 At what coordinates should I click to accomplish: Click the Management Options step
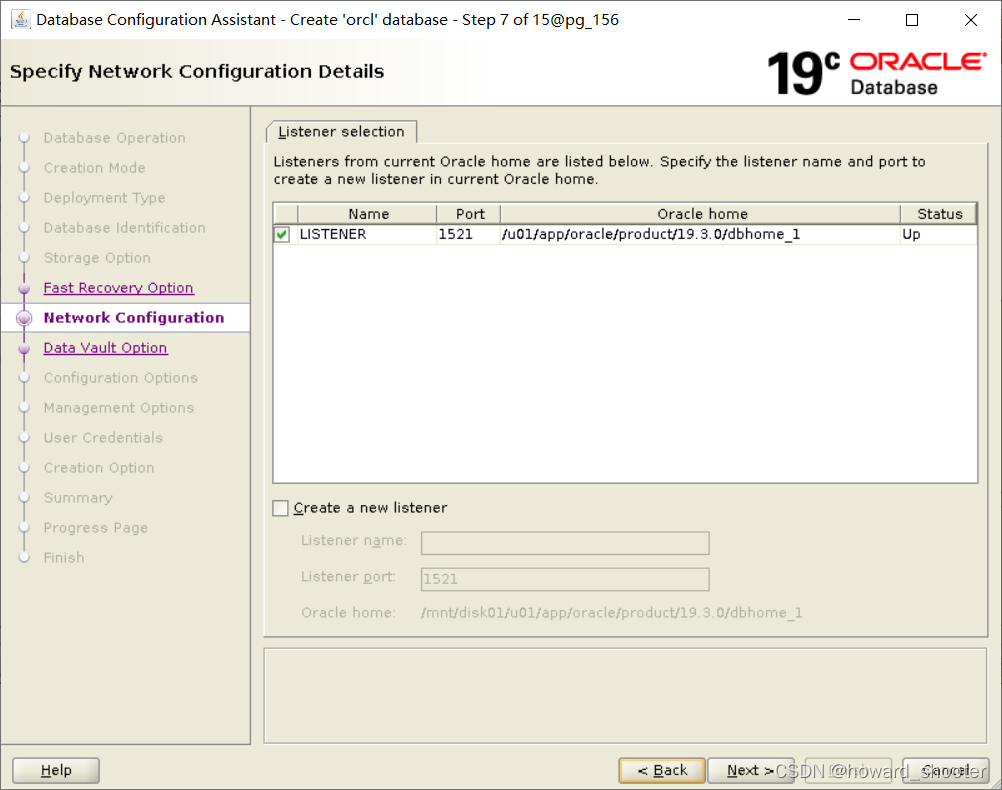119,408
